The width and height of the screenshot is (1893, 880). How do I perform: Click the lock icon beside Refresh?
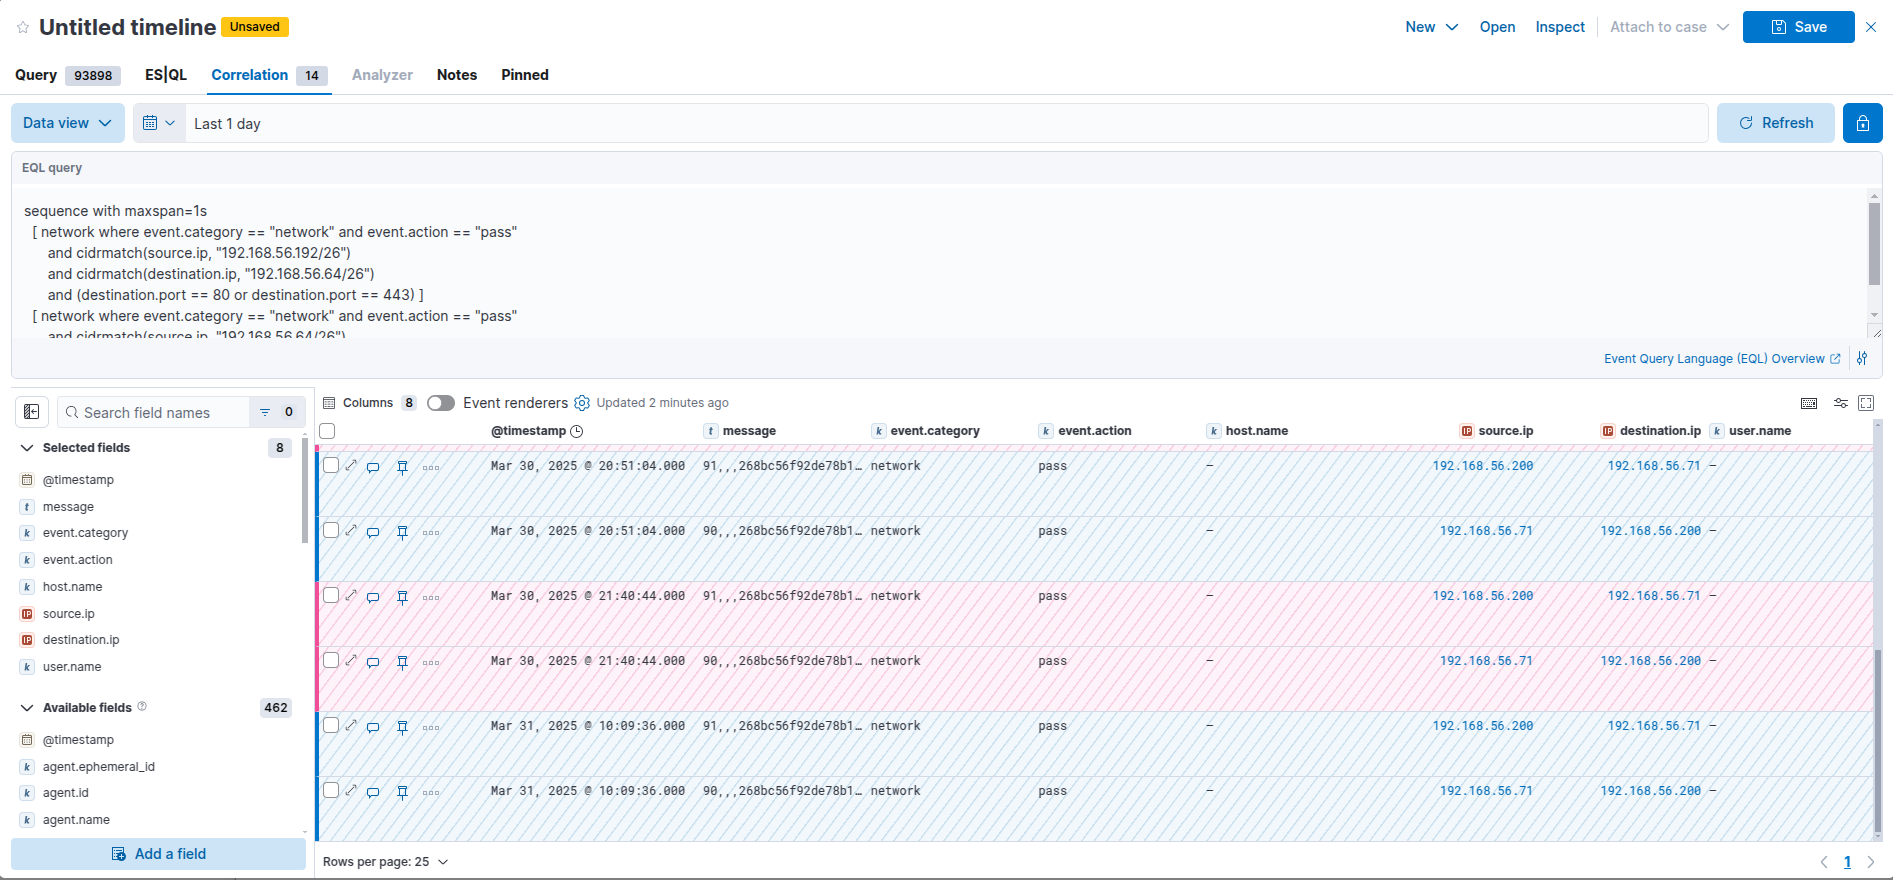[x=1862, y=123]
